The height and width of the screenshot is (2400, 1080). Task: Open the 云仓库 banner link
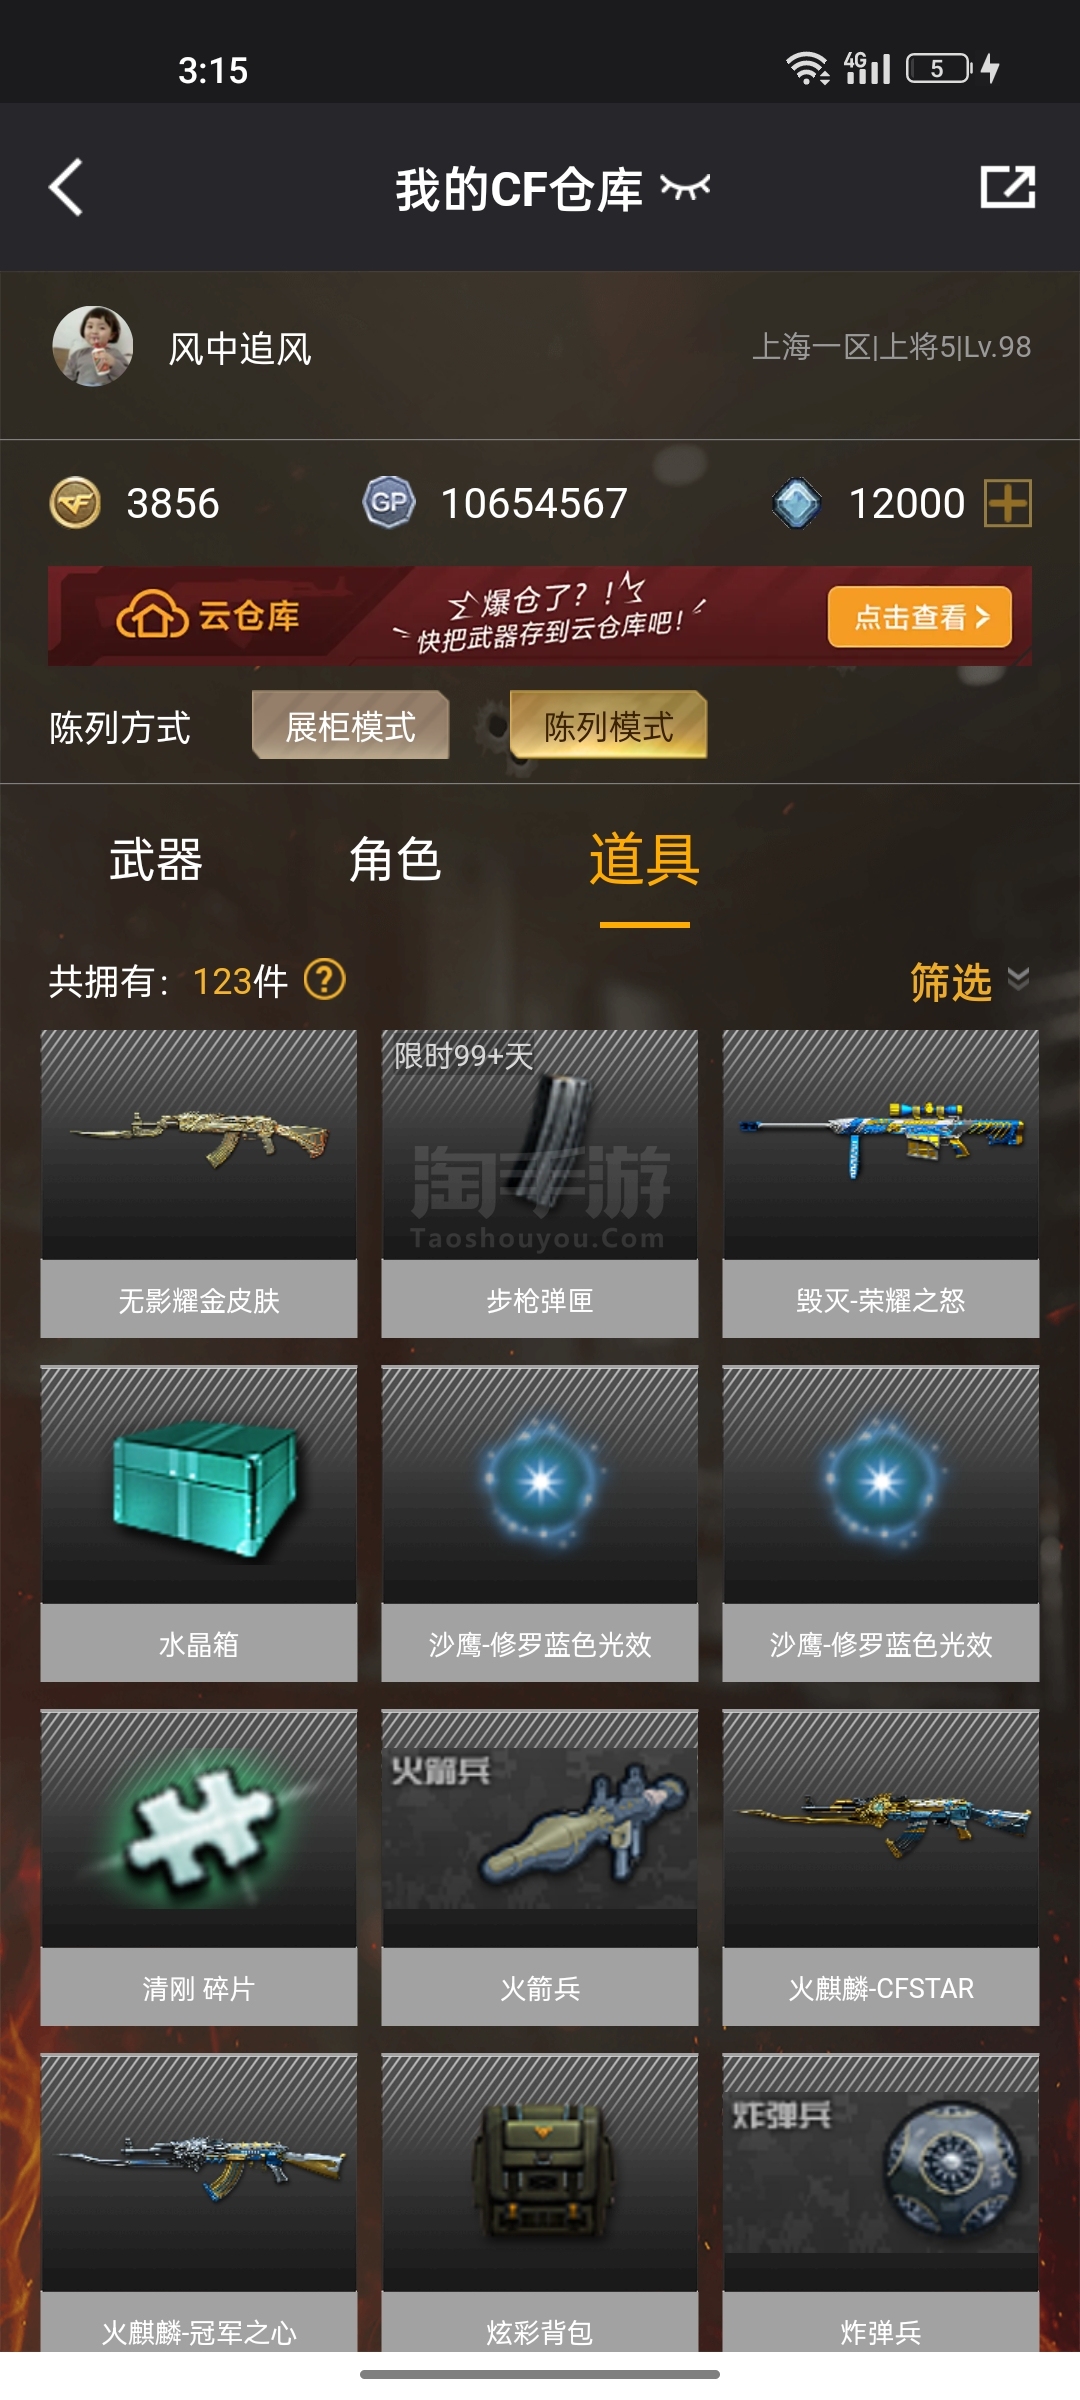pos(208,616)
